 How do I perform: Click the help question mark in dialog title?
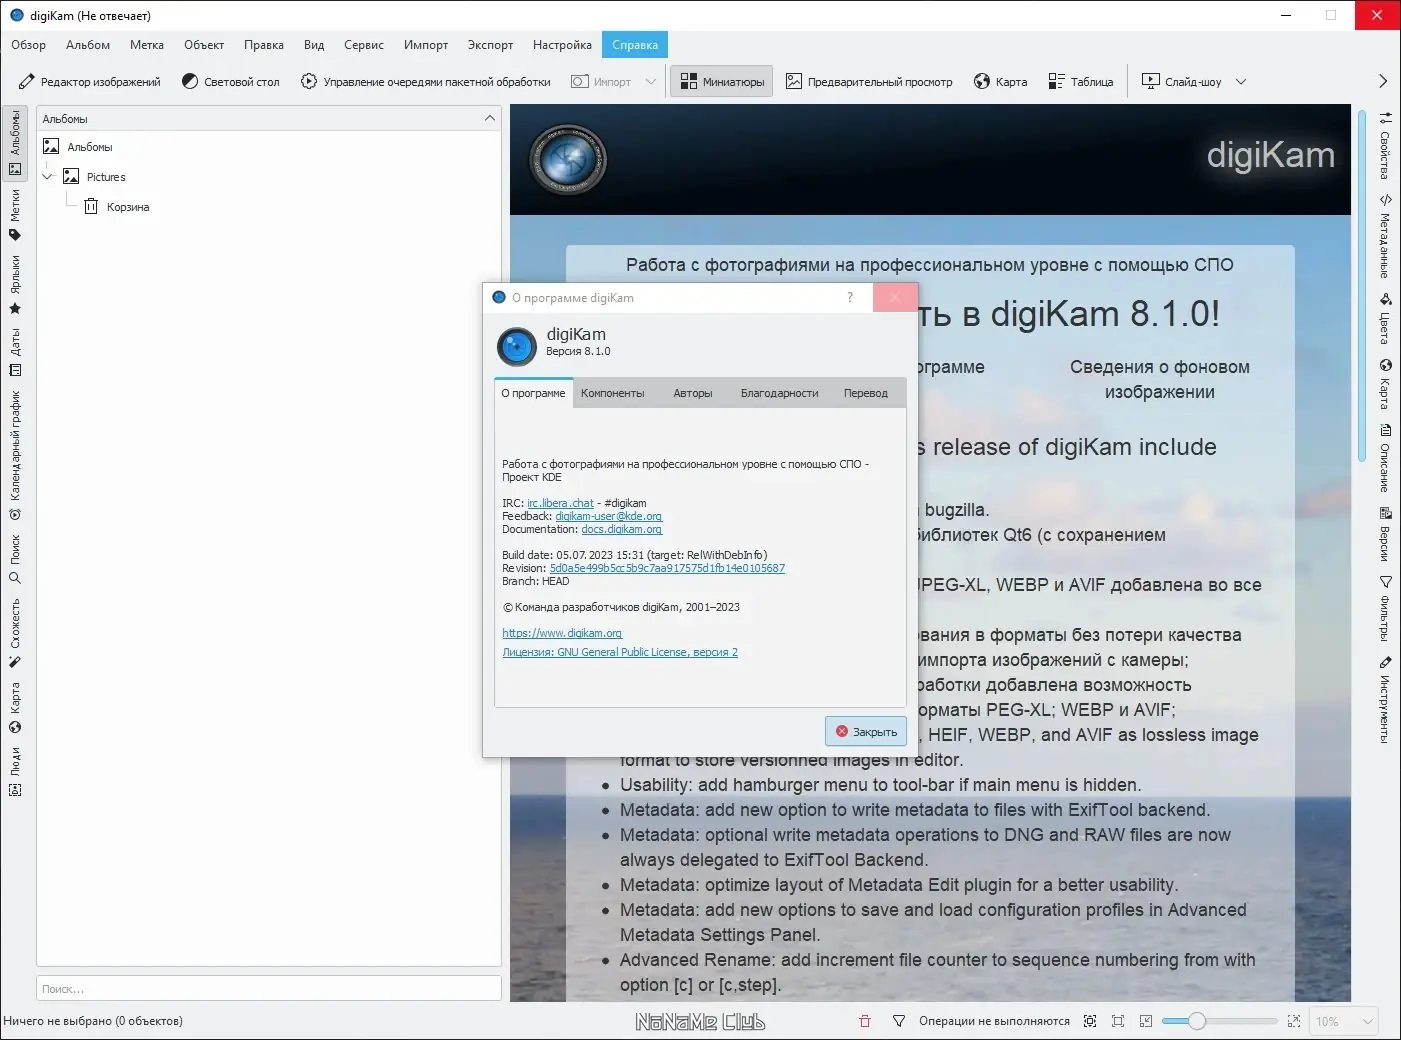[x=850, y=297]
